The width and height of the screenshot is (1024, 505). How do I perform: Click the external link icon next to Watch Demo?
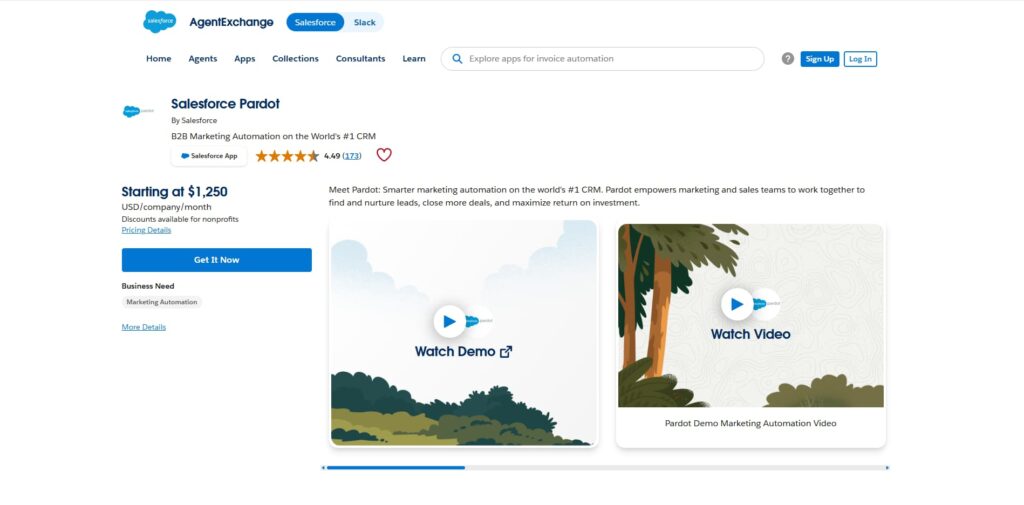[506, 352]
